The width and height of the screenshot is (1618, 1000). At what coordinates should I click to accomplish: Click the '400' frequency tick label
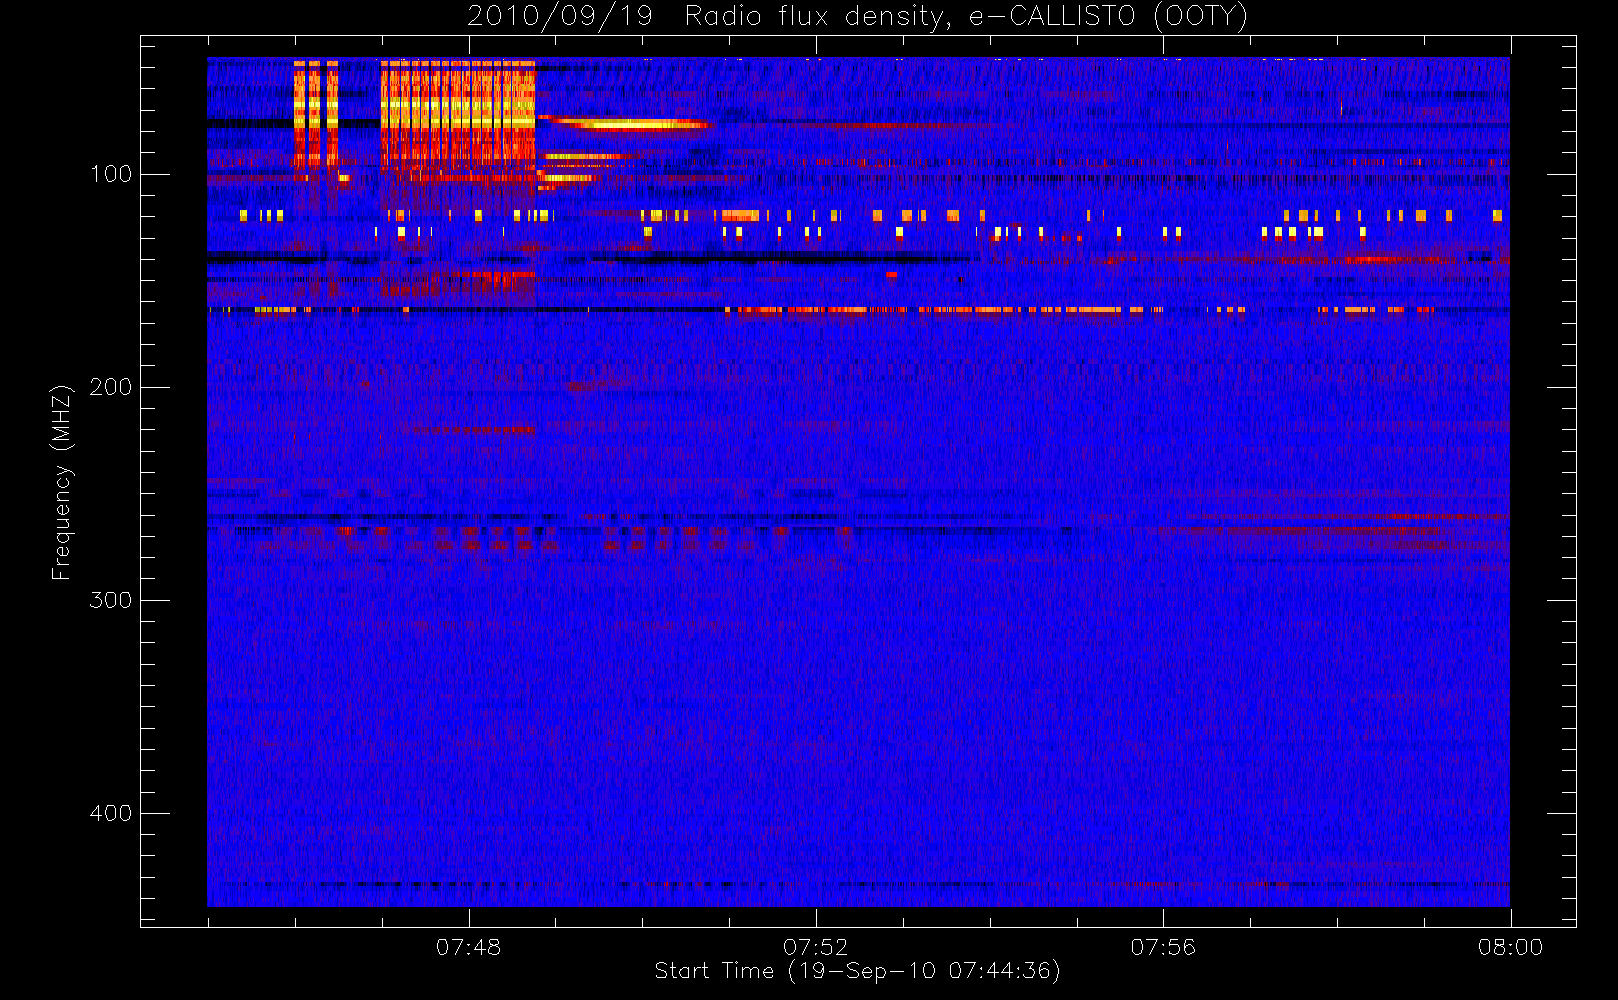[x=111, y=813]
